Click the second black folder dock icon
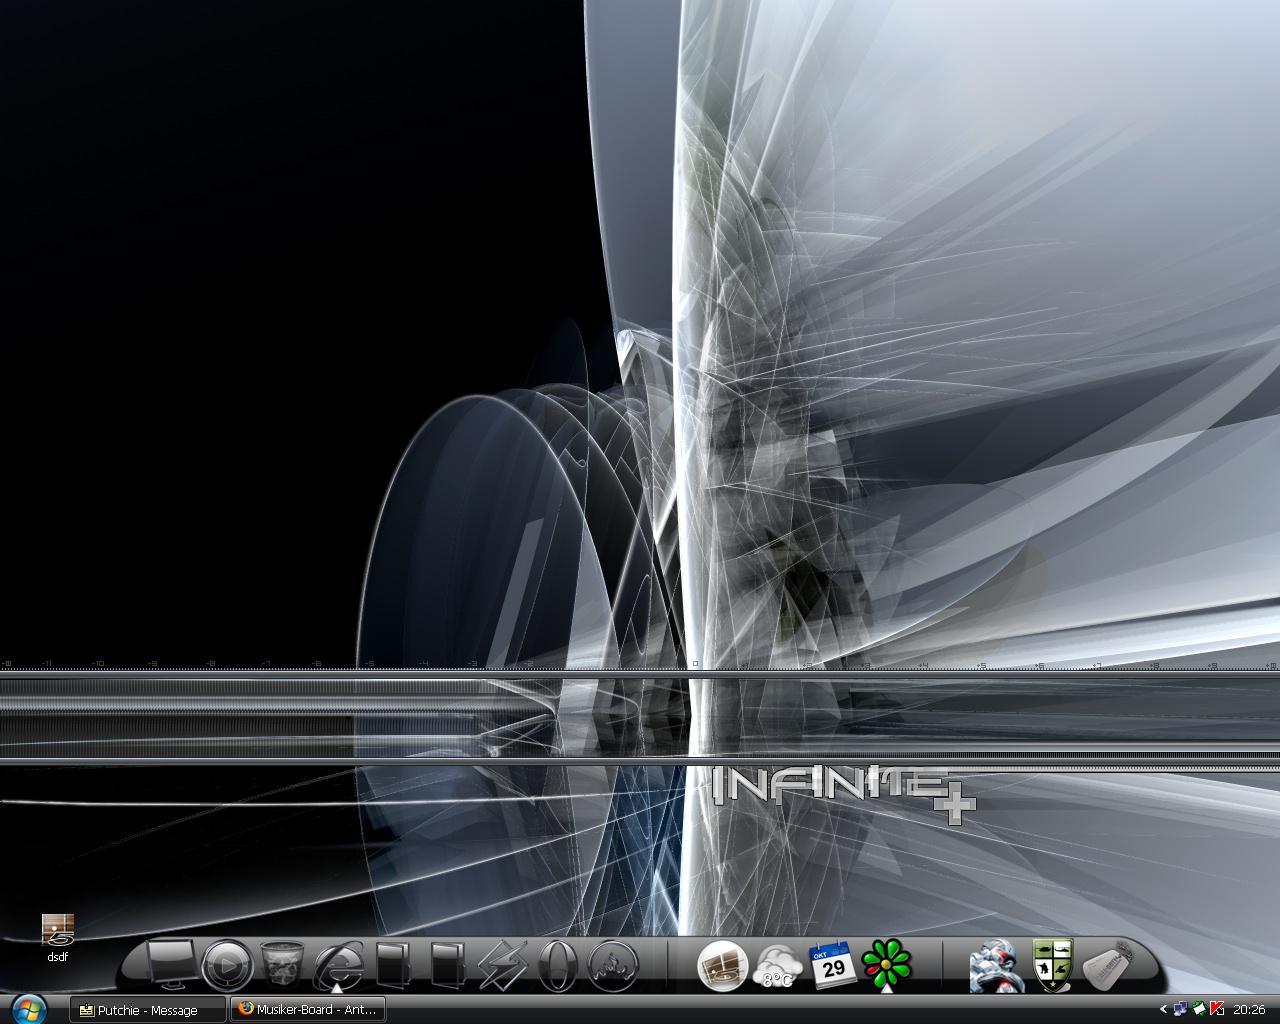 (x=447, y=965)
